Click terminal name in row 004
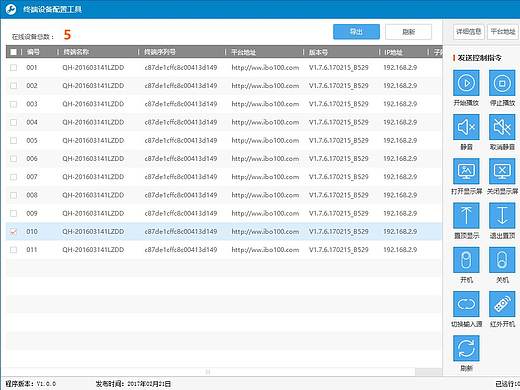 point(93,122)
